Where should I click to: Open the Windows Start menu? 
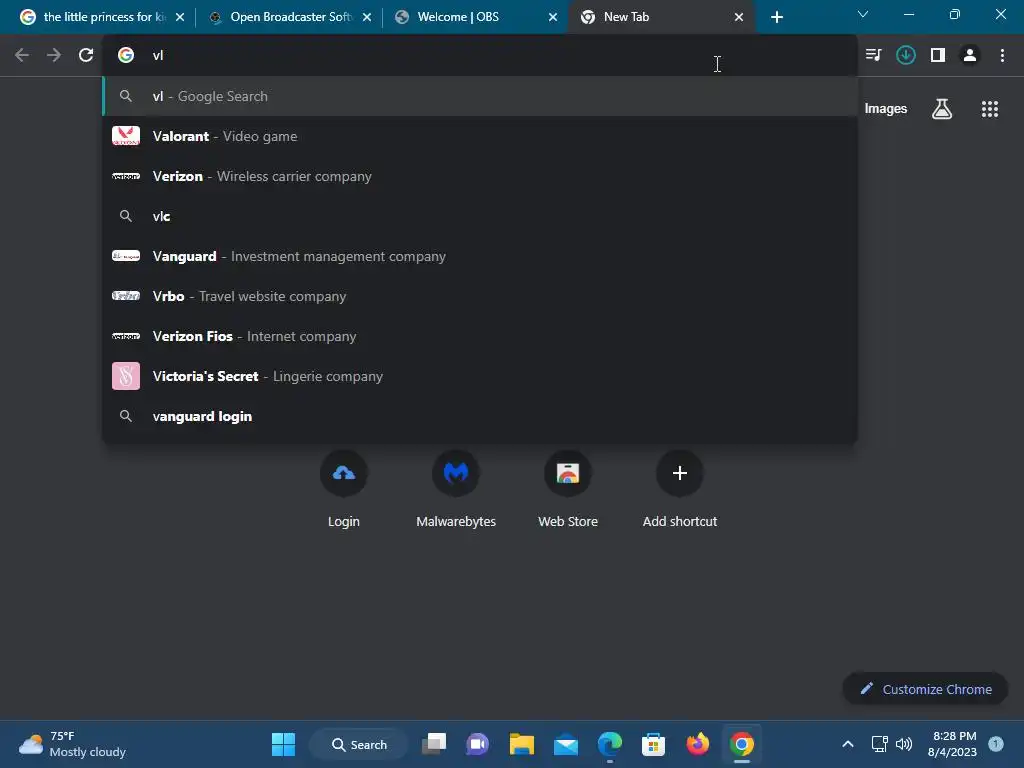[x=283, y=744]
